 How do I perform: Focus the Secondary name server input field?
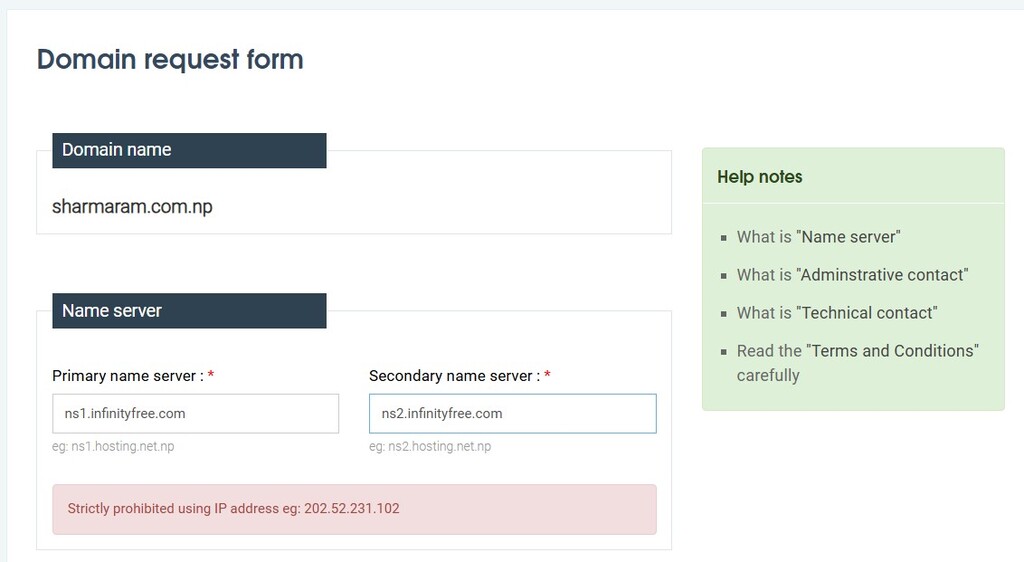pyautogui.click(x=512, y=413)
